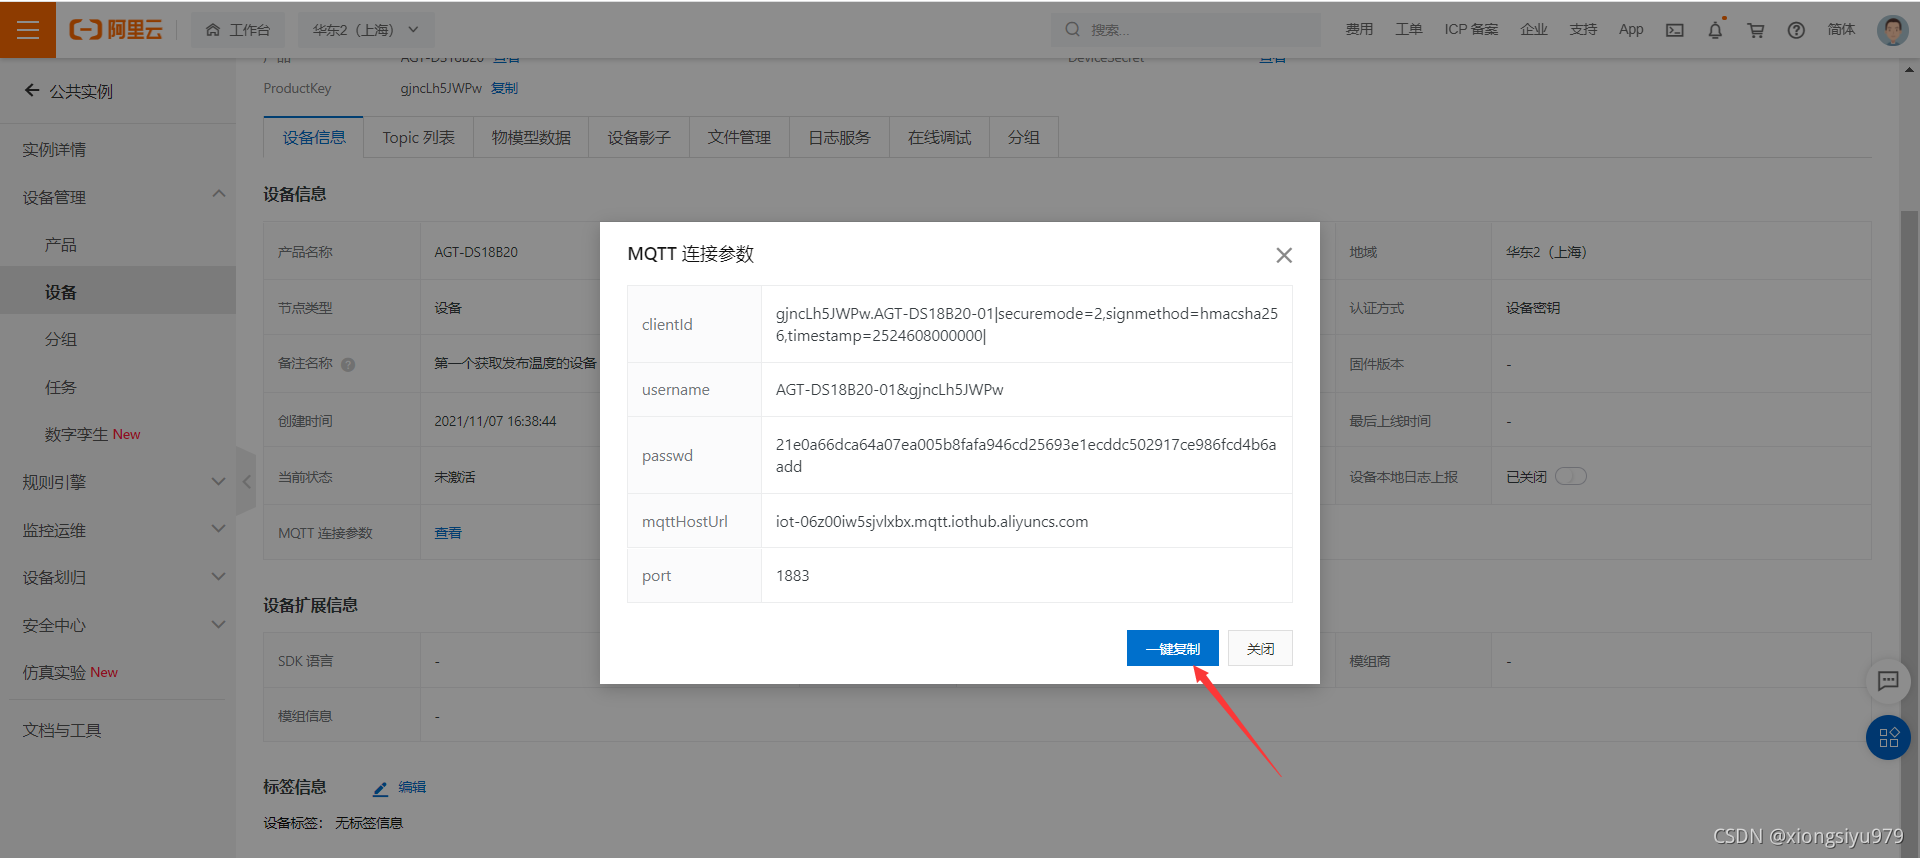1920x858 pixels.
Task: Click the top search field
Action: [1185, 30]
